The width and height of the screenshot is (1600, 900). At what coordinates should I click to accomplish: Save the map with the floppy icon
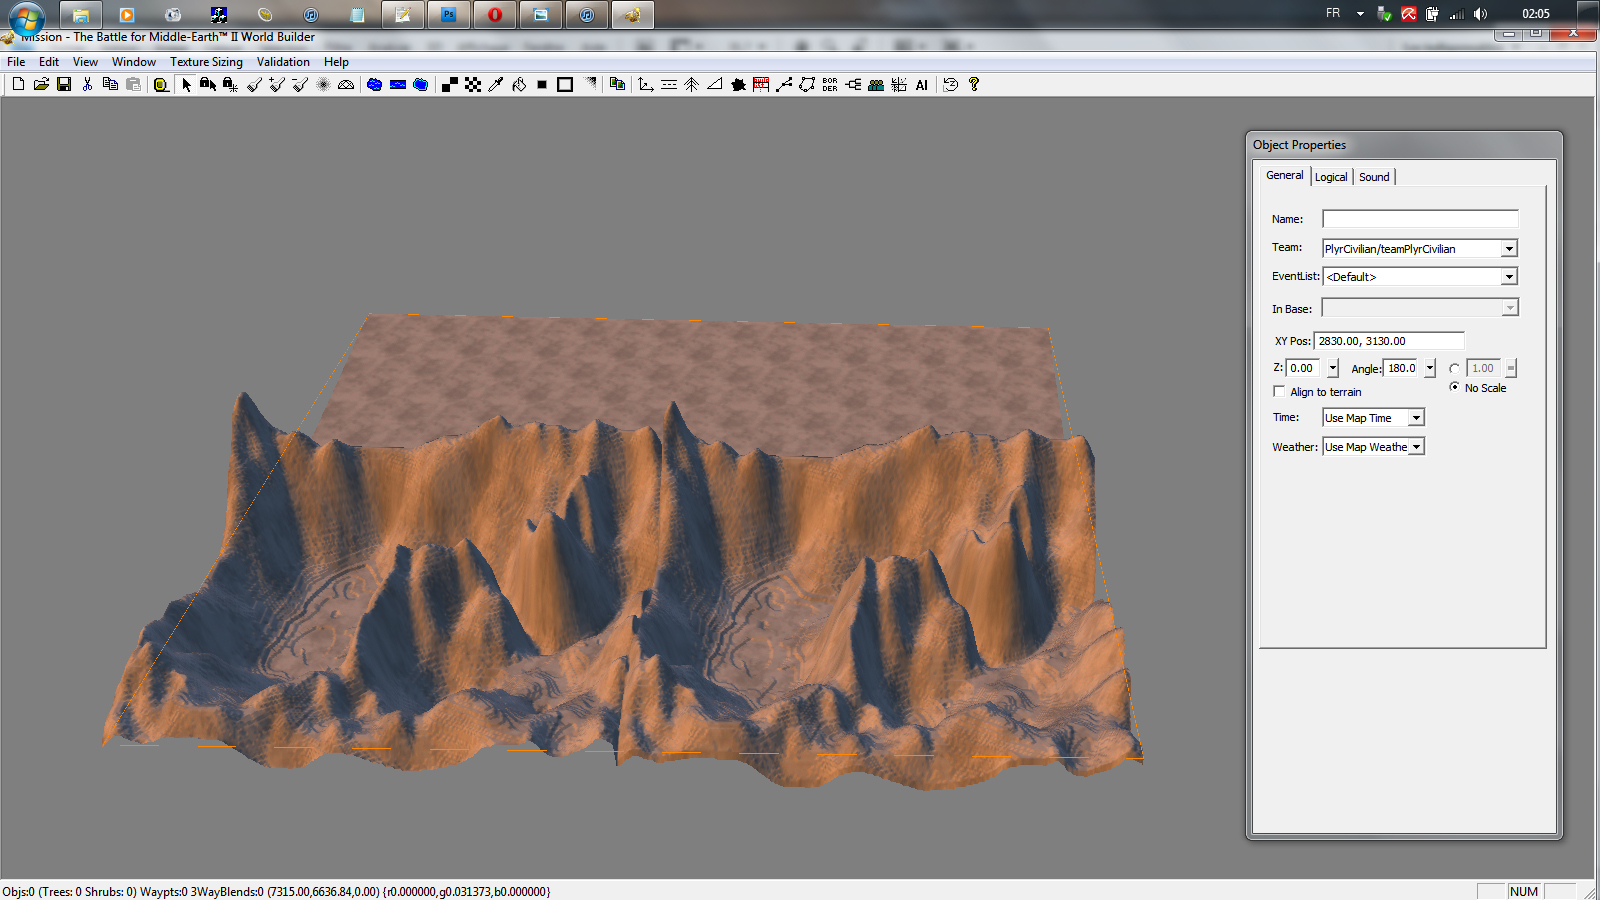[x=64, y=85]
